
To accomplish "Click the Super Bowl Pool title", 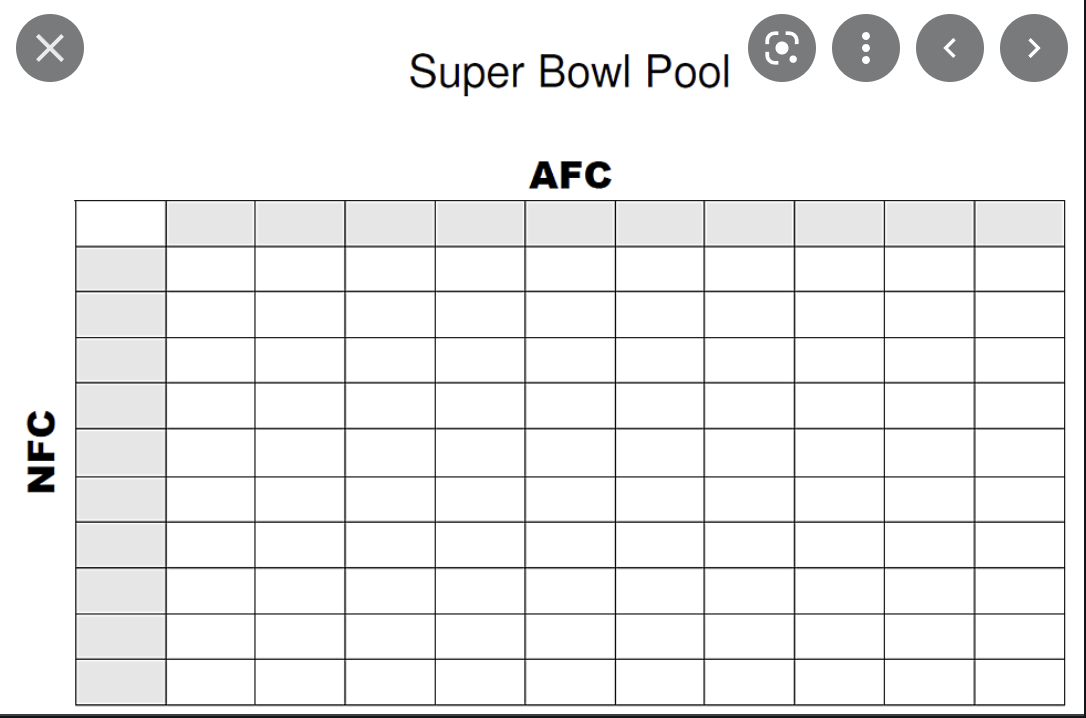I will (569, 71).
